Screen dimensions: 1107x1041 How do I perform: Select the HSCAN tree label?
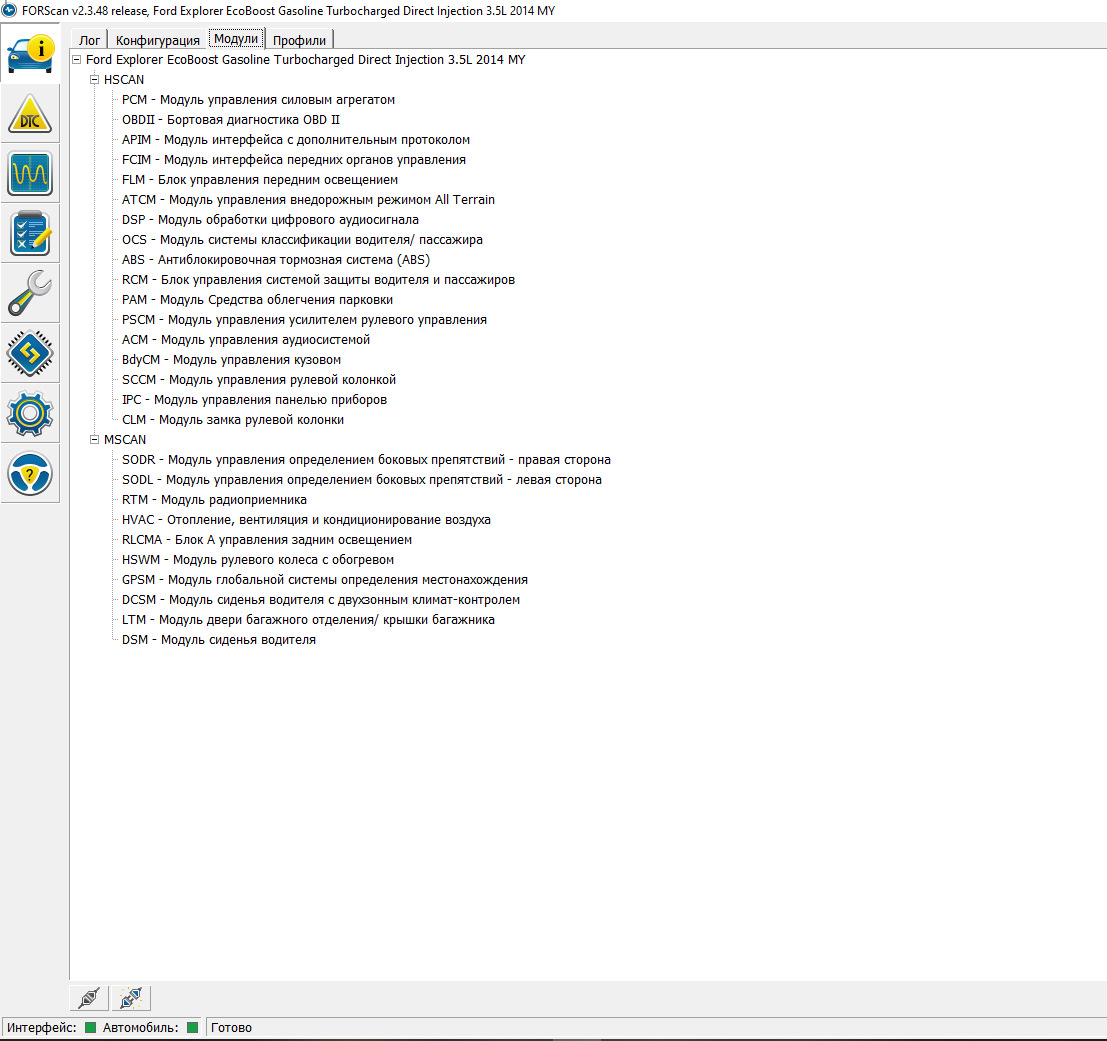point(124,80)
